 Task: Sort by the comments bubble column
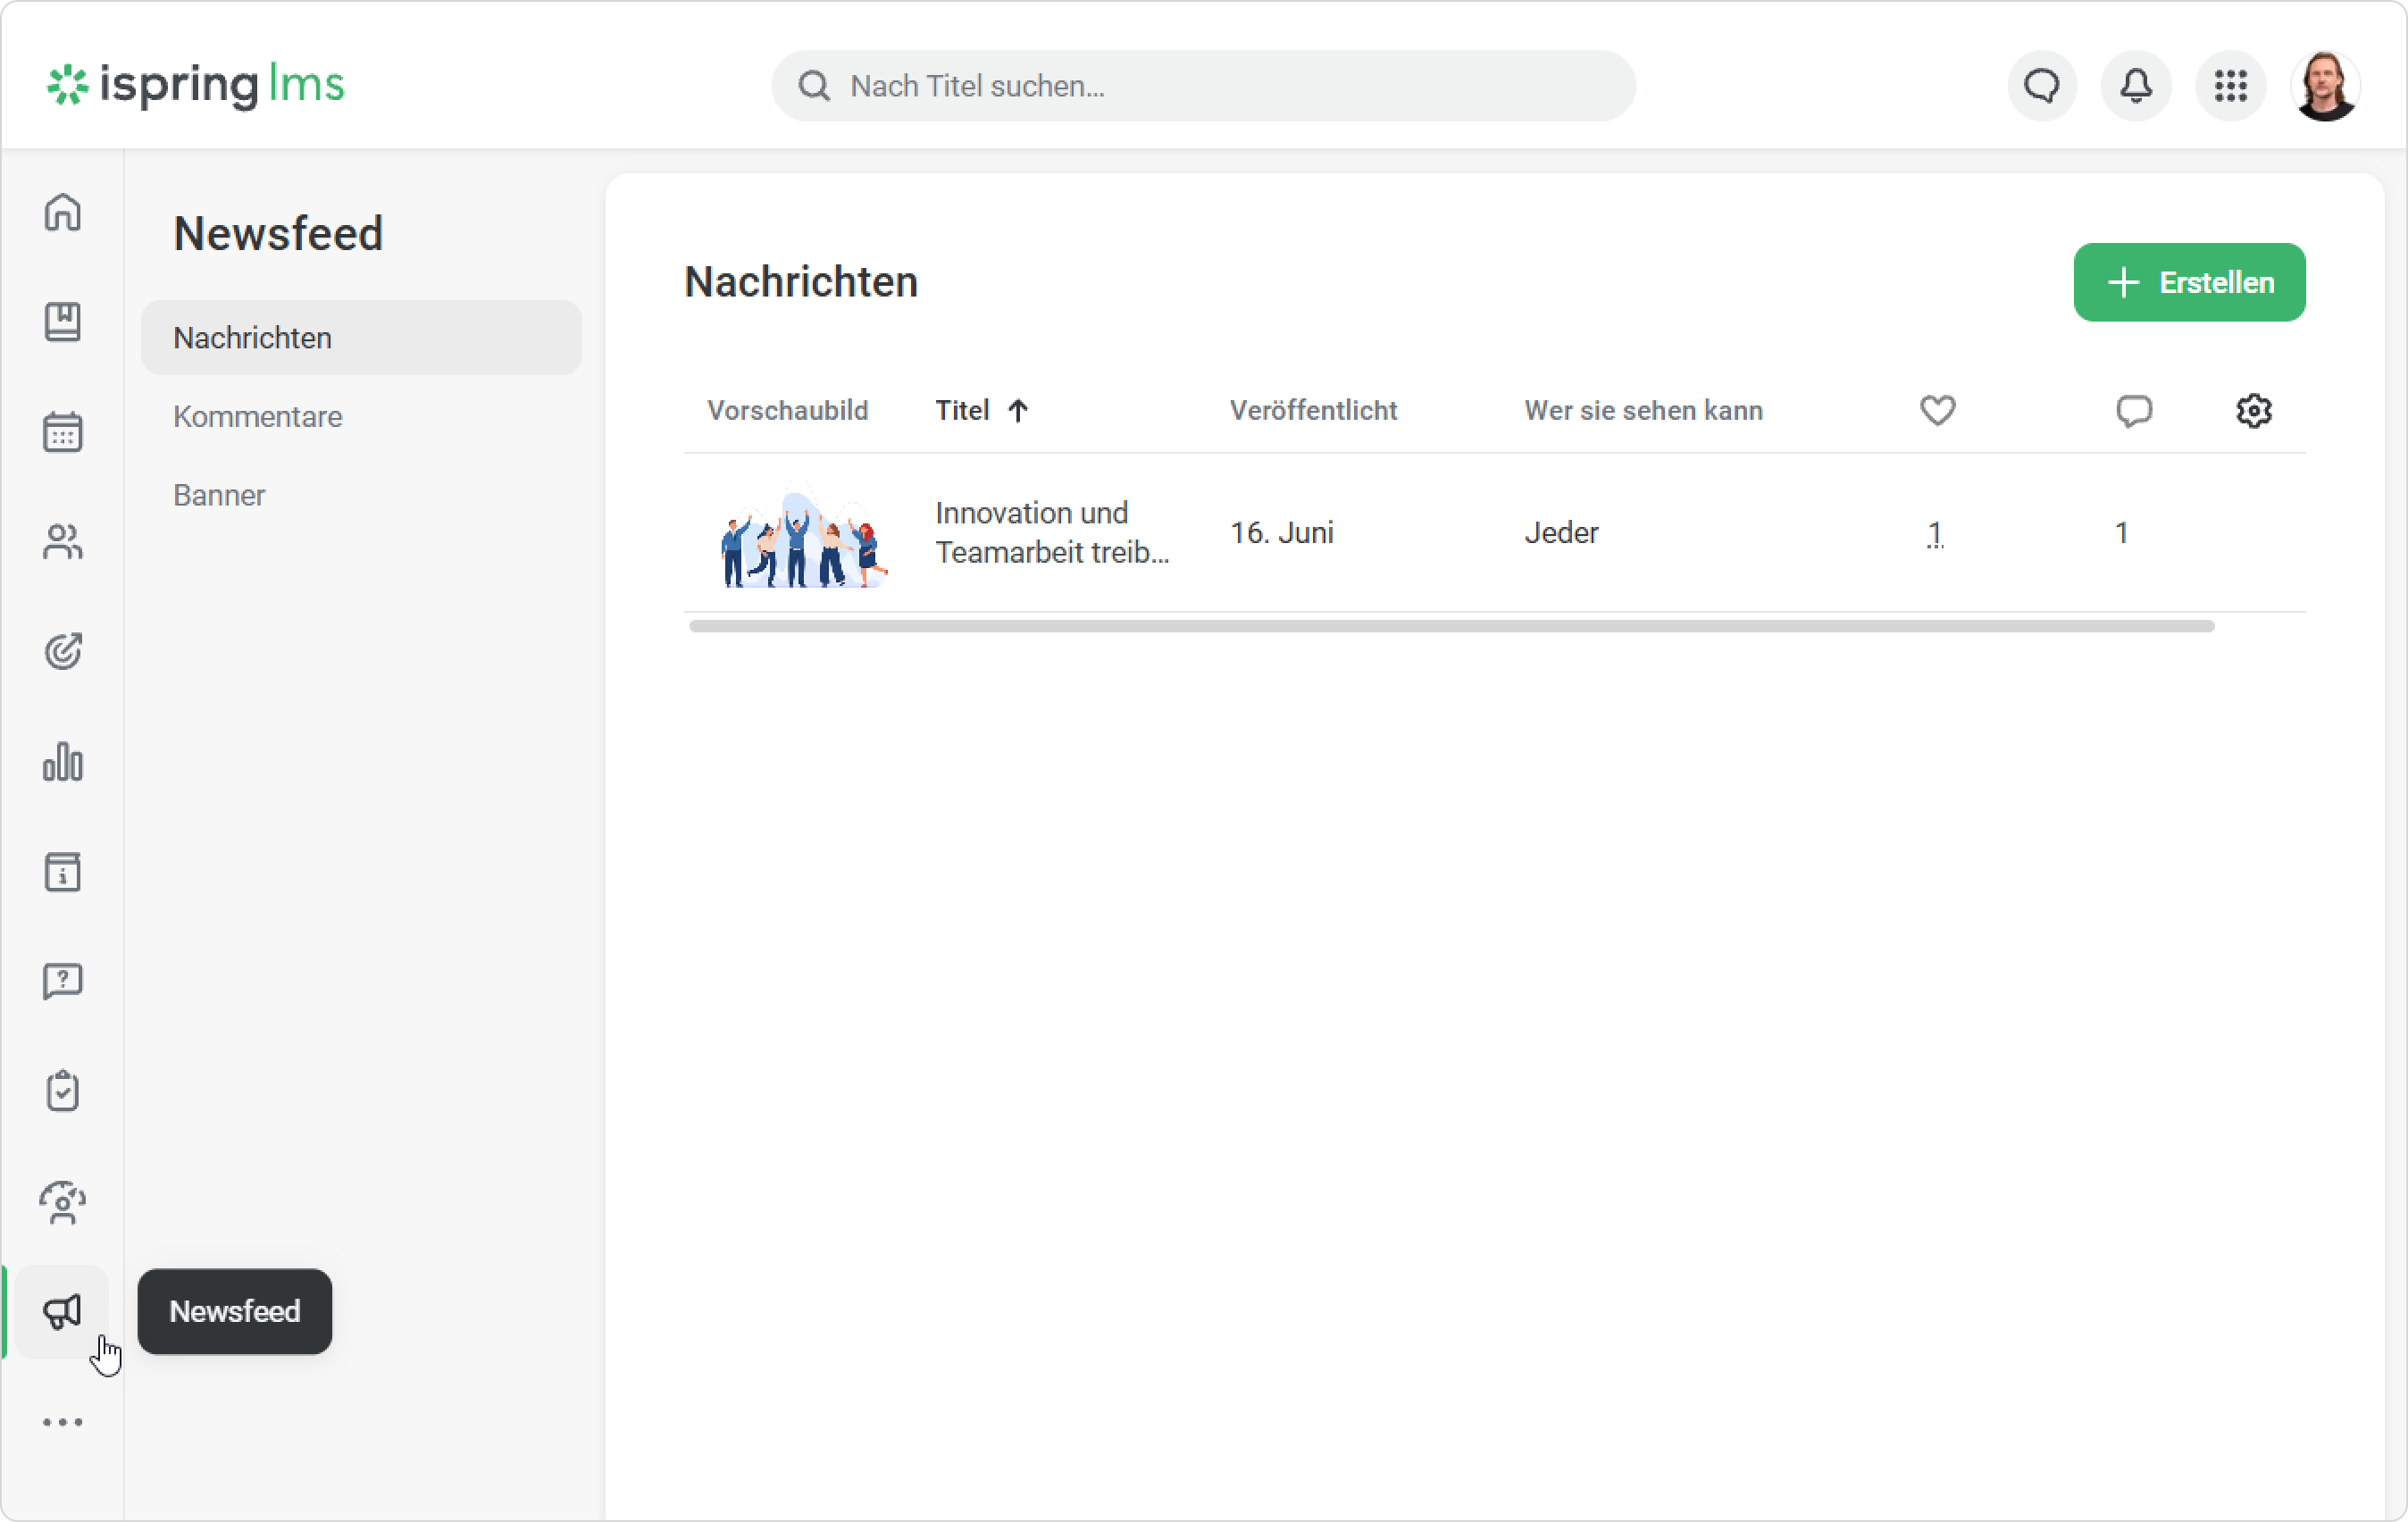(2134, 410)
